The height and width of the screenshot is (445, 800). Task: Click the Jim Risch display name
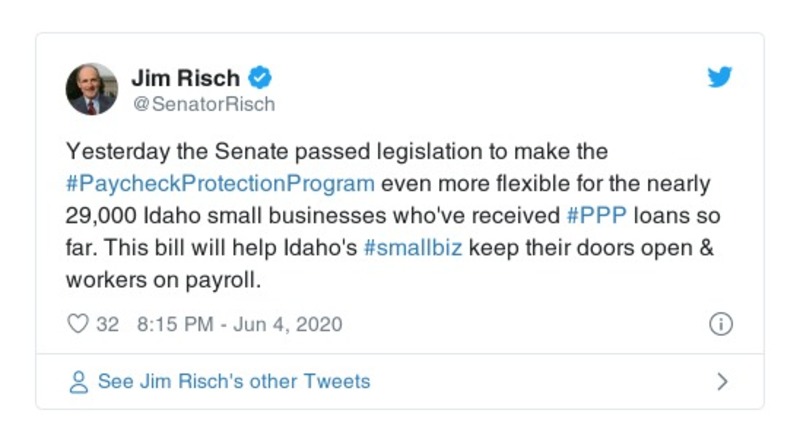(x=188, y=77)
